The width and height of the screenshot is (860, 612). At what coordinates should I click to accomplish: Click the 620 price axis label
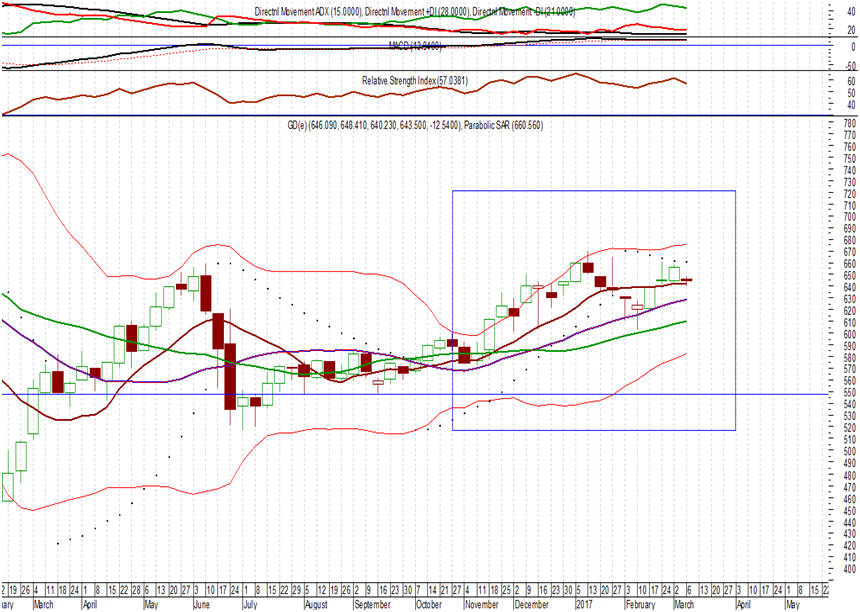(x=849, y=311)
